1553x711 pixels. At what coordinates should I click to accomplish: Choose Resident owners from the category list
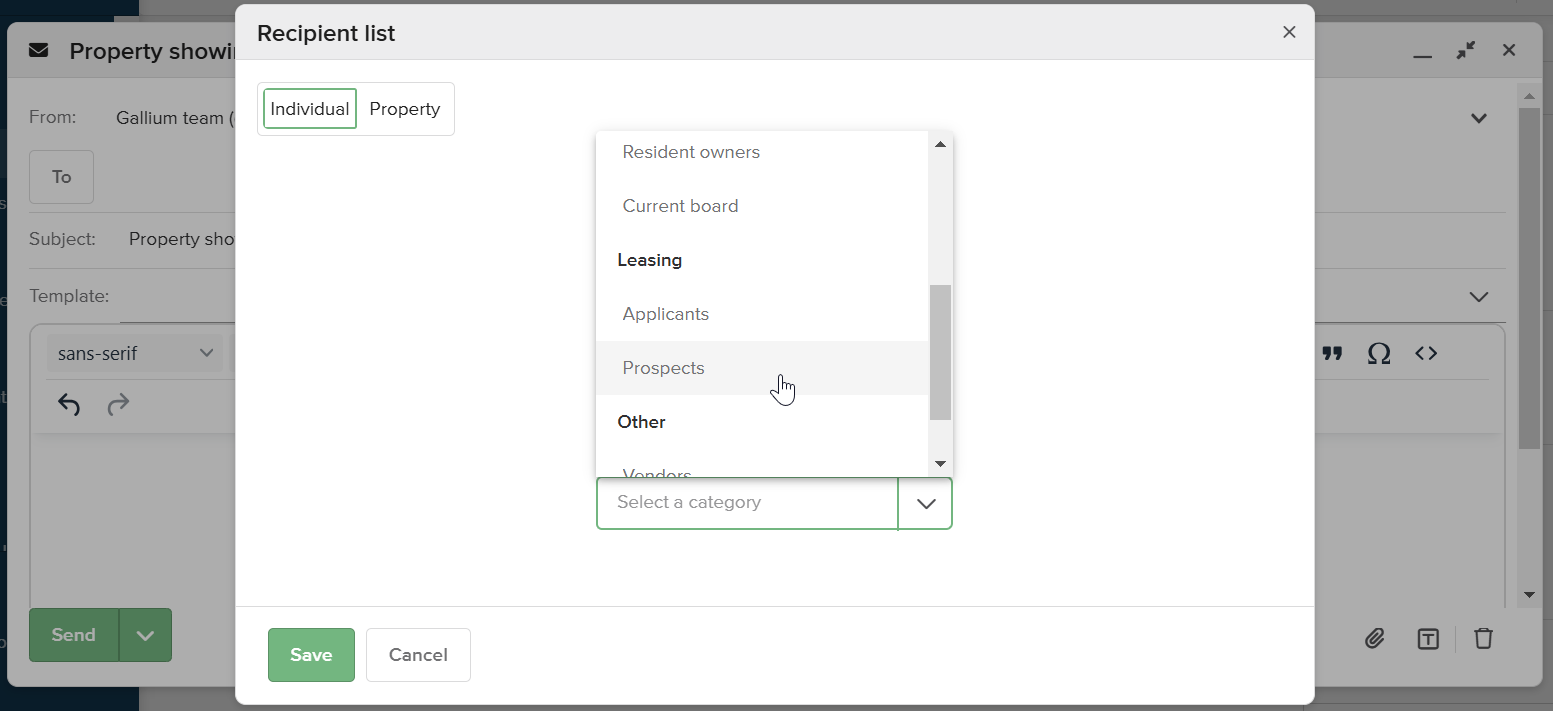click(762, 152)
